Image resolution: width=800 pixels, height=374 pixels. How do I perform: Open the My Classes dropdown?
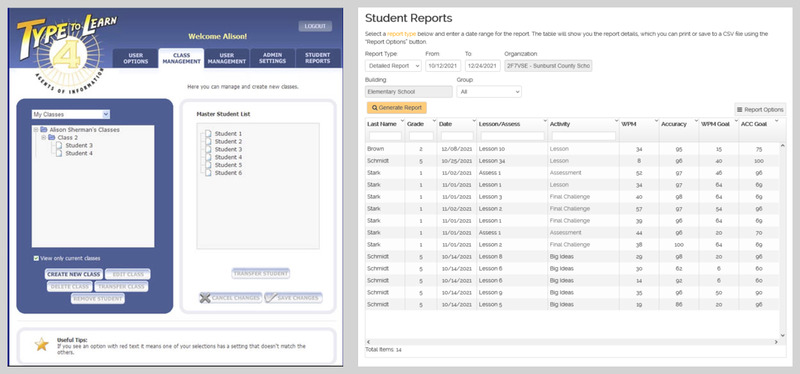click(70, 114)
